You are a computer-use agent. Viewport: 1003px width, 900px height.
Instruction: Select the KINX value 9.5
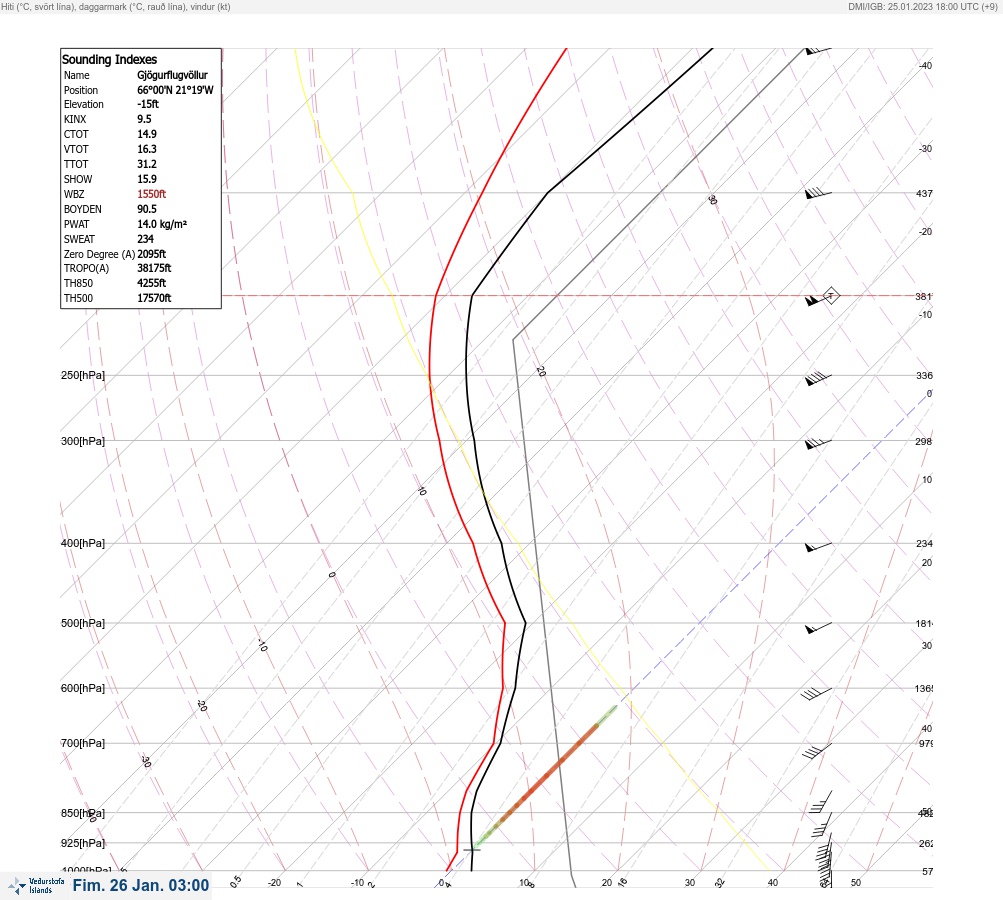coord(145,119)
